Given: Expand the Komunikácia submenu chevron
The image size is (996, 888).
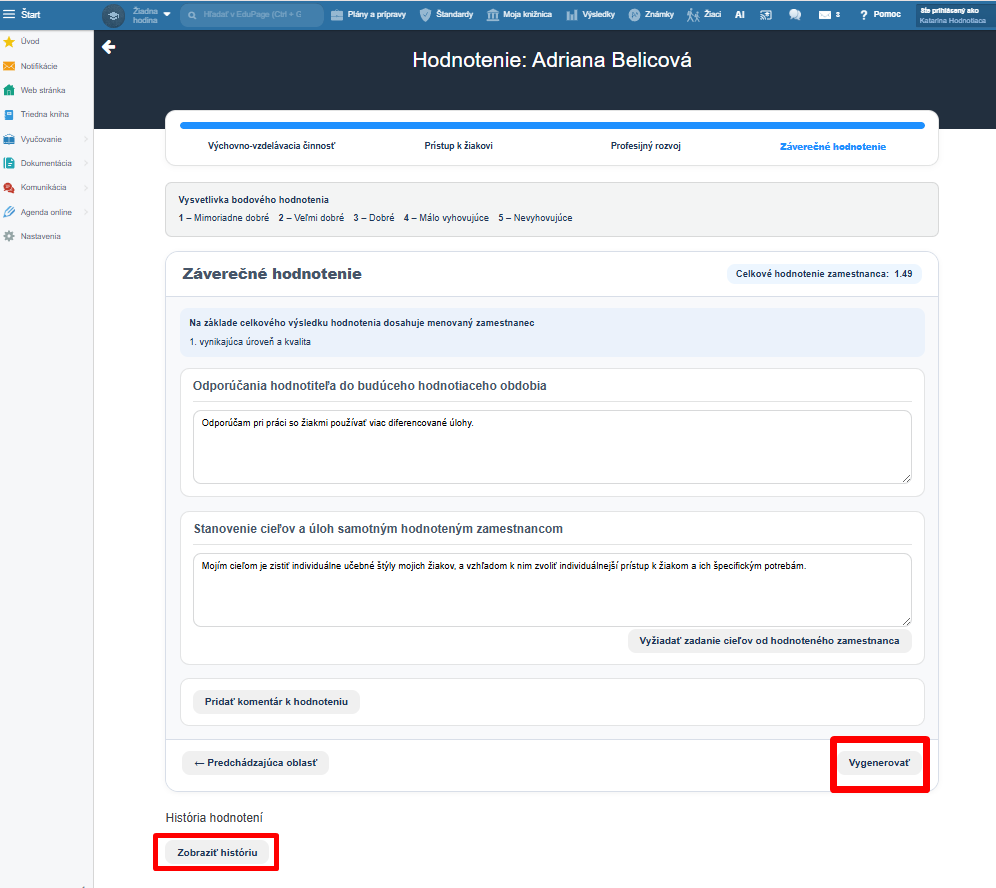Looking at the screenshot, I should pyautogui.click(x=86, y=187).
